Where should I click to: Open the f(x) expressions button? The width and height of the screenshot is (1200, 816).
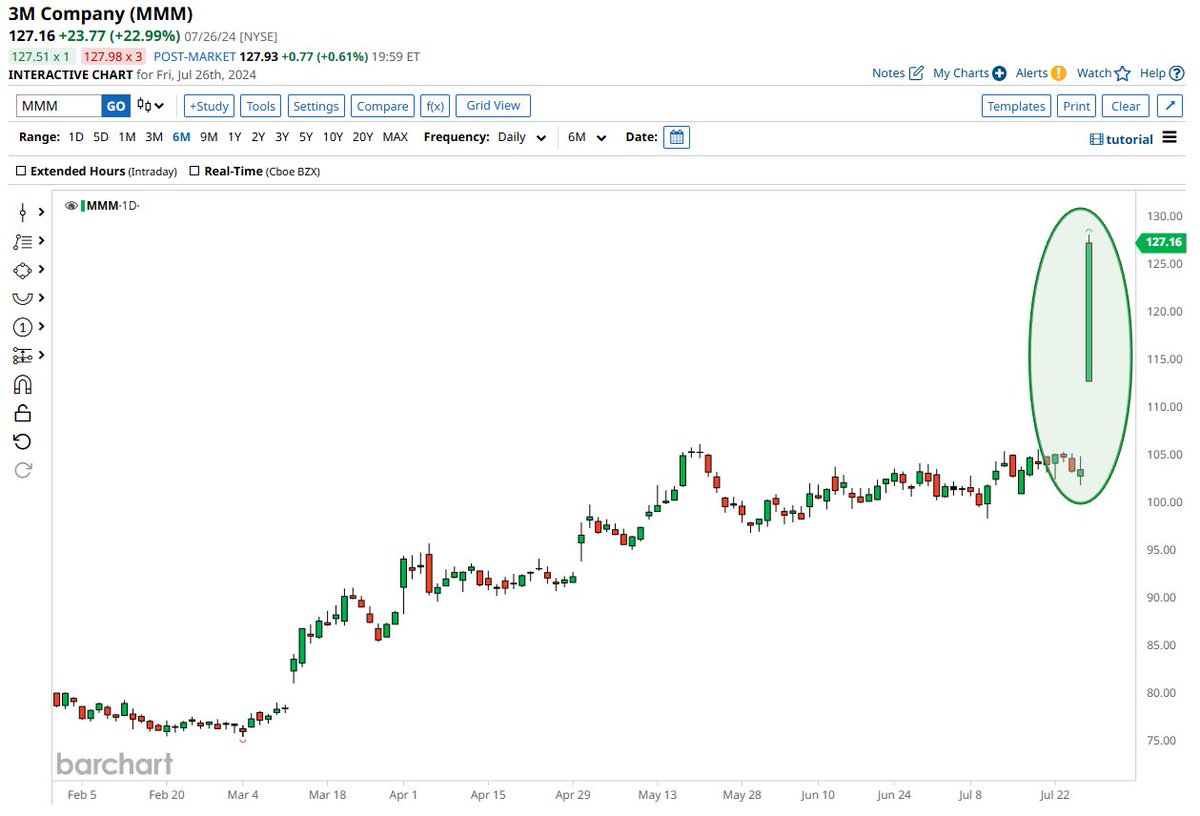(435, 106)
